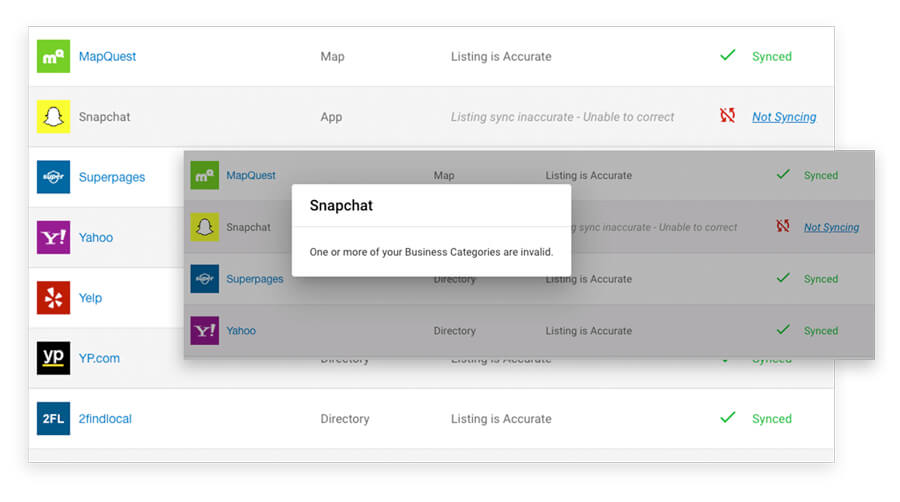Open the YP.com listing link
This screenshot has height=502, width=900.
click(99, 358)
